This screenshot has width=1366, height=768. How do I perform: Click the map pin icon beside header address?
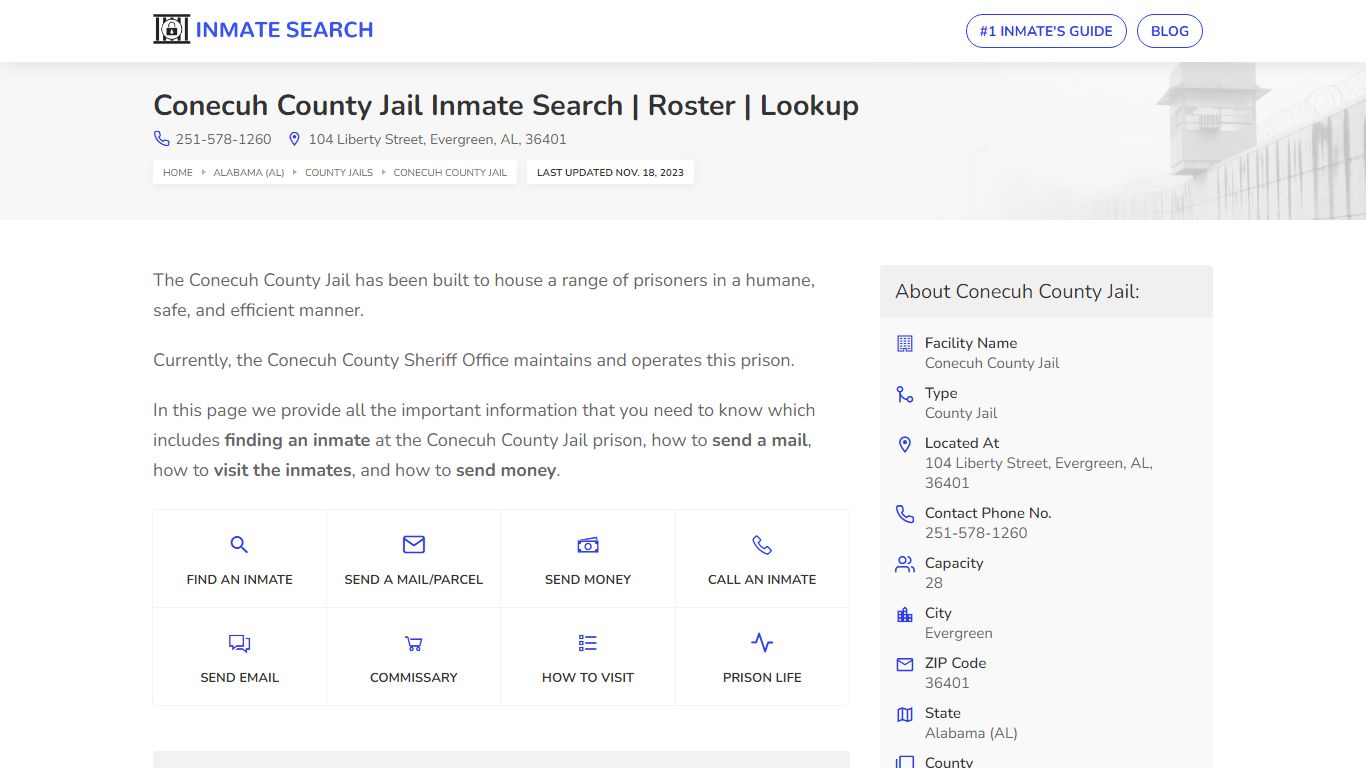click(x=294, y=139)
